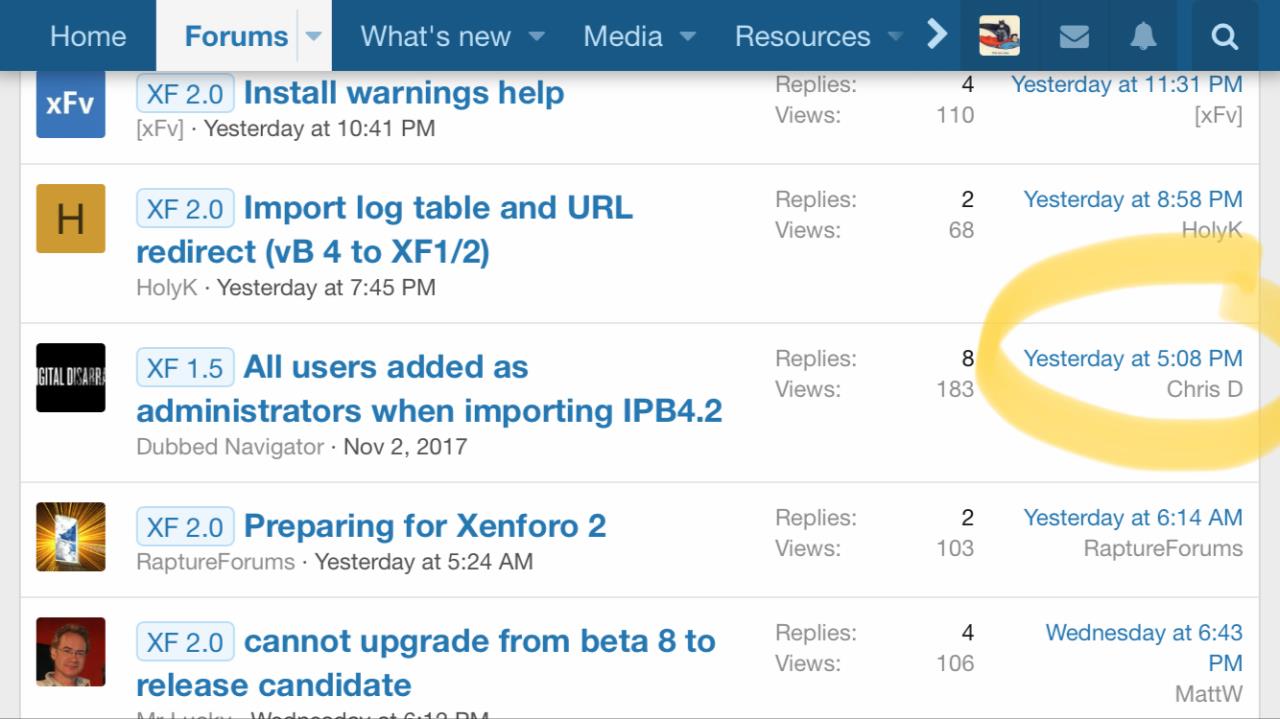Open the "Install warnings help" thread
This screenshot has height=719, width=1280.
pos(404,93)
